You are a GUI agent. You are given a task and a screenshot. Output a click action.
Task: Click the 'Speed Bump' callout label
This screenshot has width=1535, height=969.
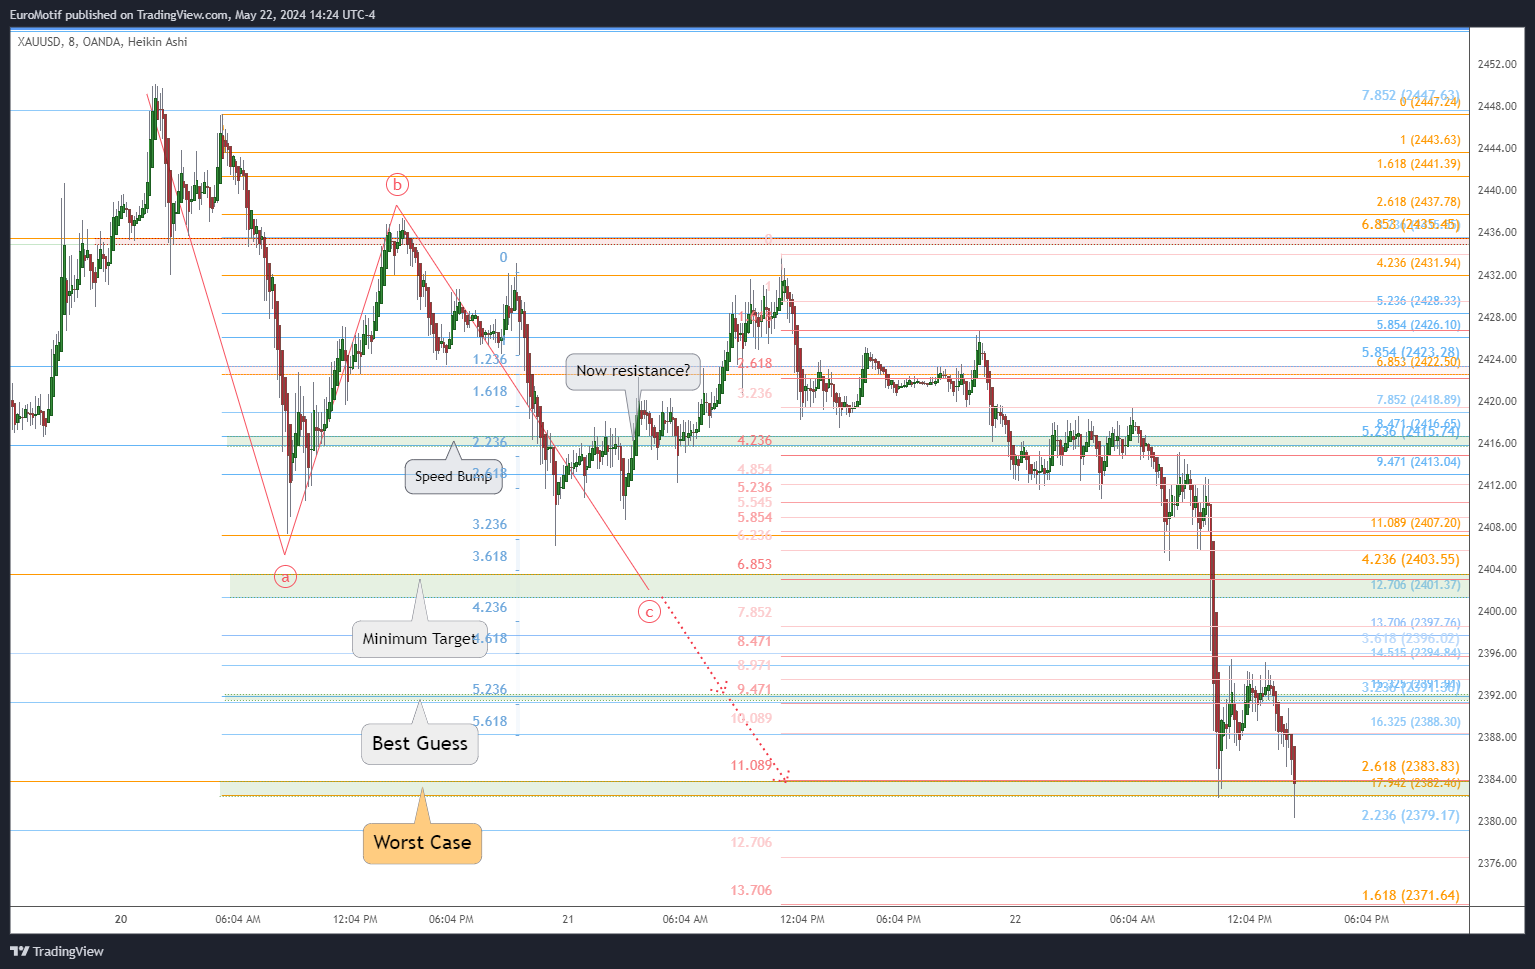[x=453, y=476]
